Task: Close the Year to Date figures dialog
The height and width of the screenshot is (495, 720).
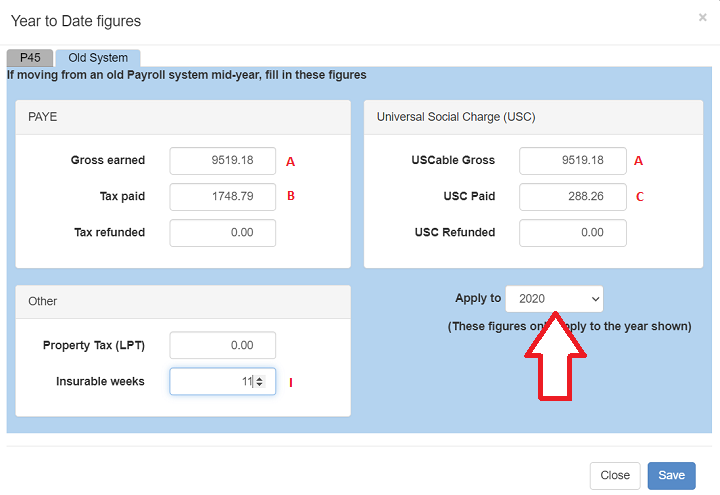Action: point(702,18)
